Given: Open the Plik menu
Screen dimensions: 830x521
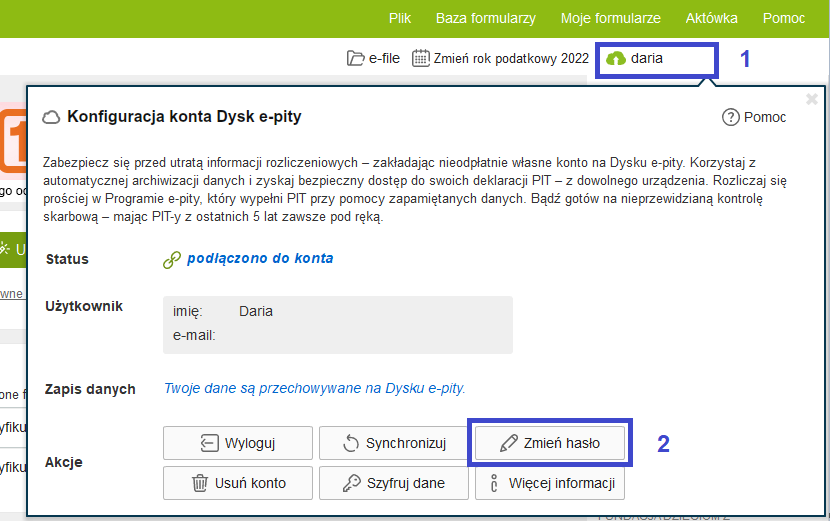Looking at the screenshot, I should (x=400, y=18).
